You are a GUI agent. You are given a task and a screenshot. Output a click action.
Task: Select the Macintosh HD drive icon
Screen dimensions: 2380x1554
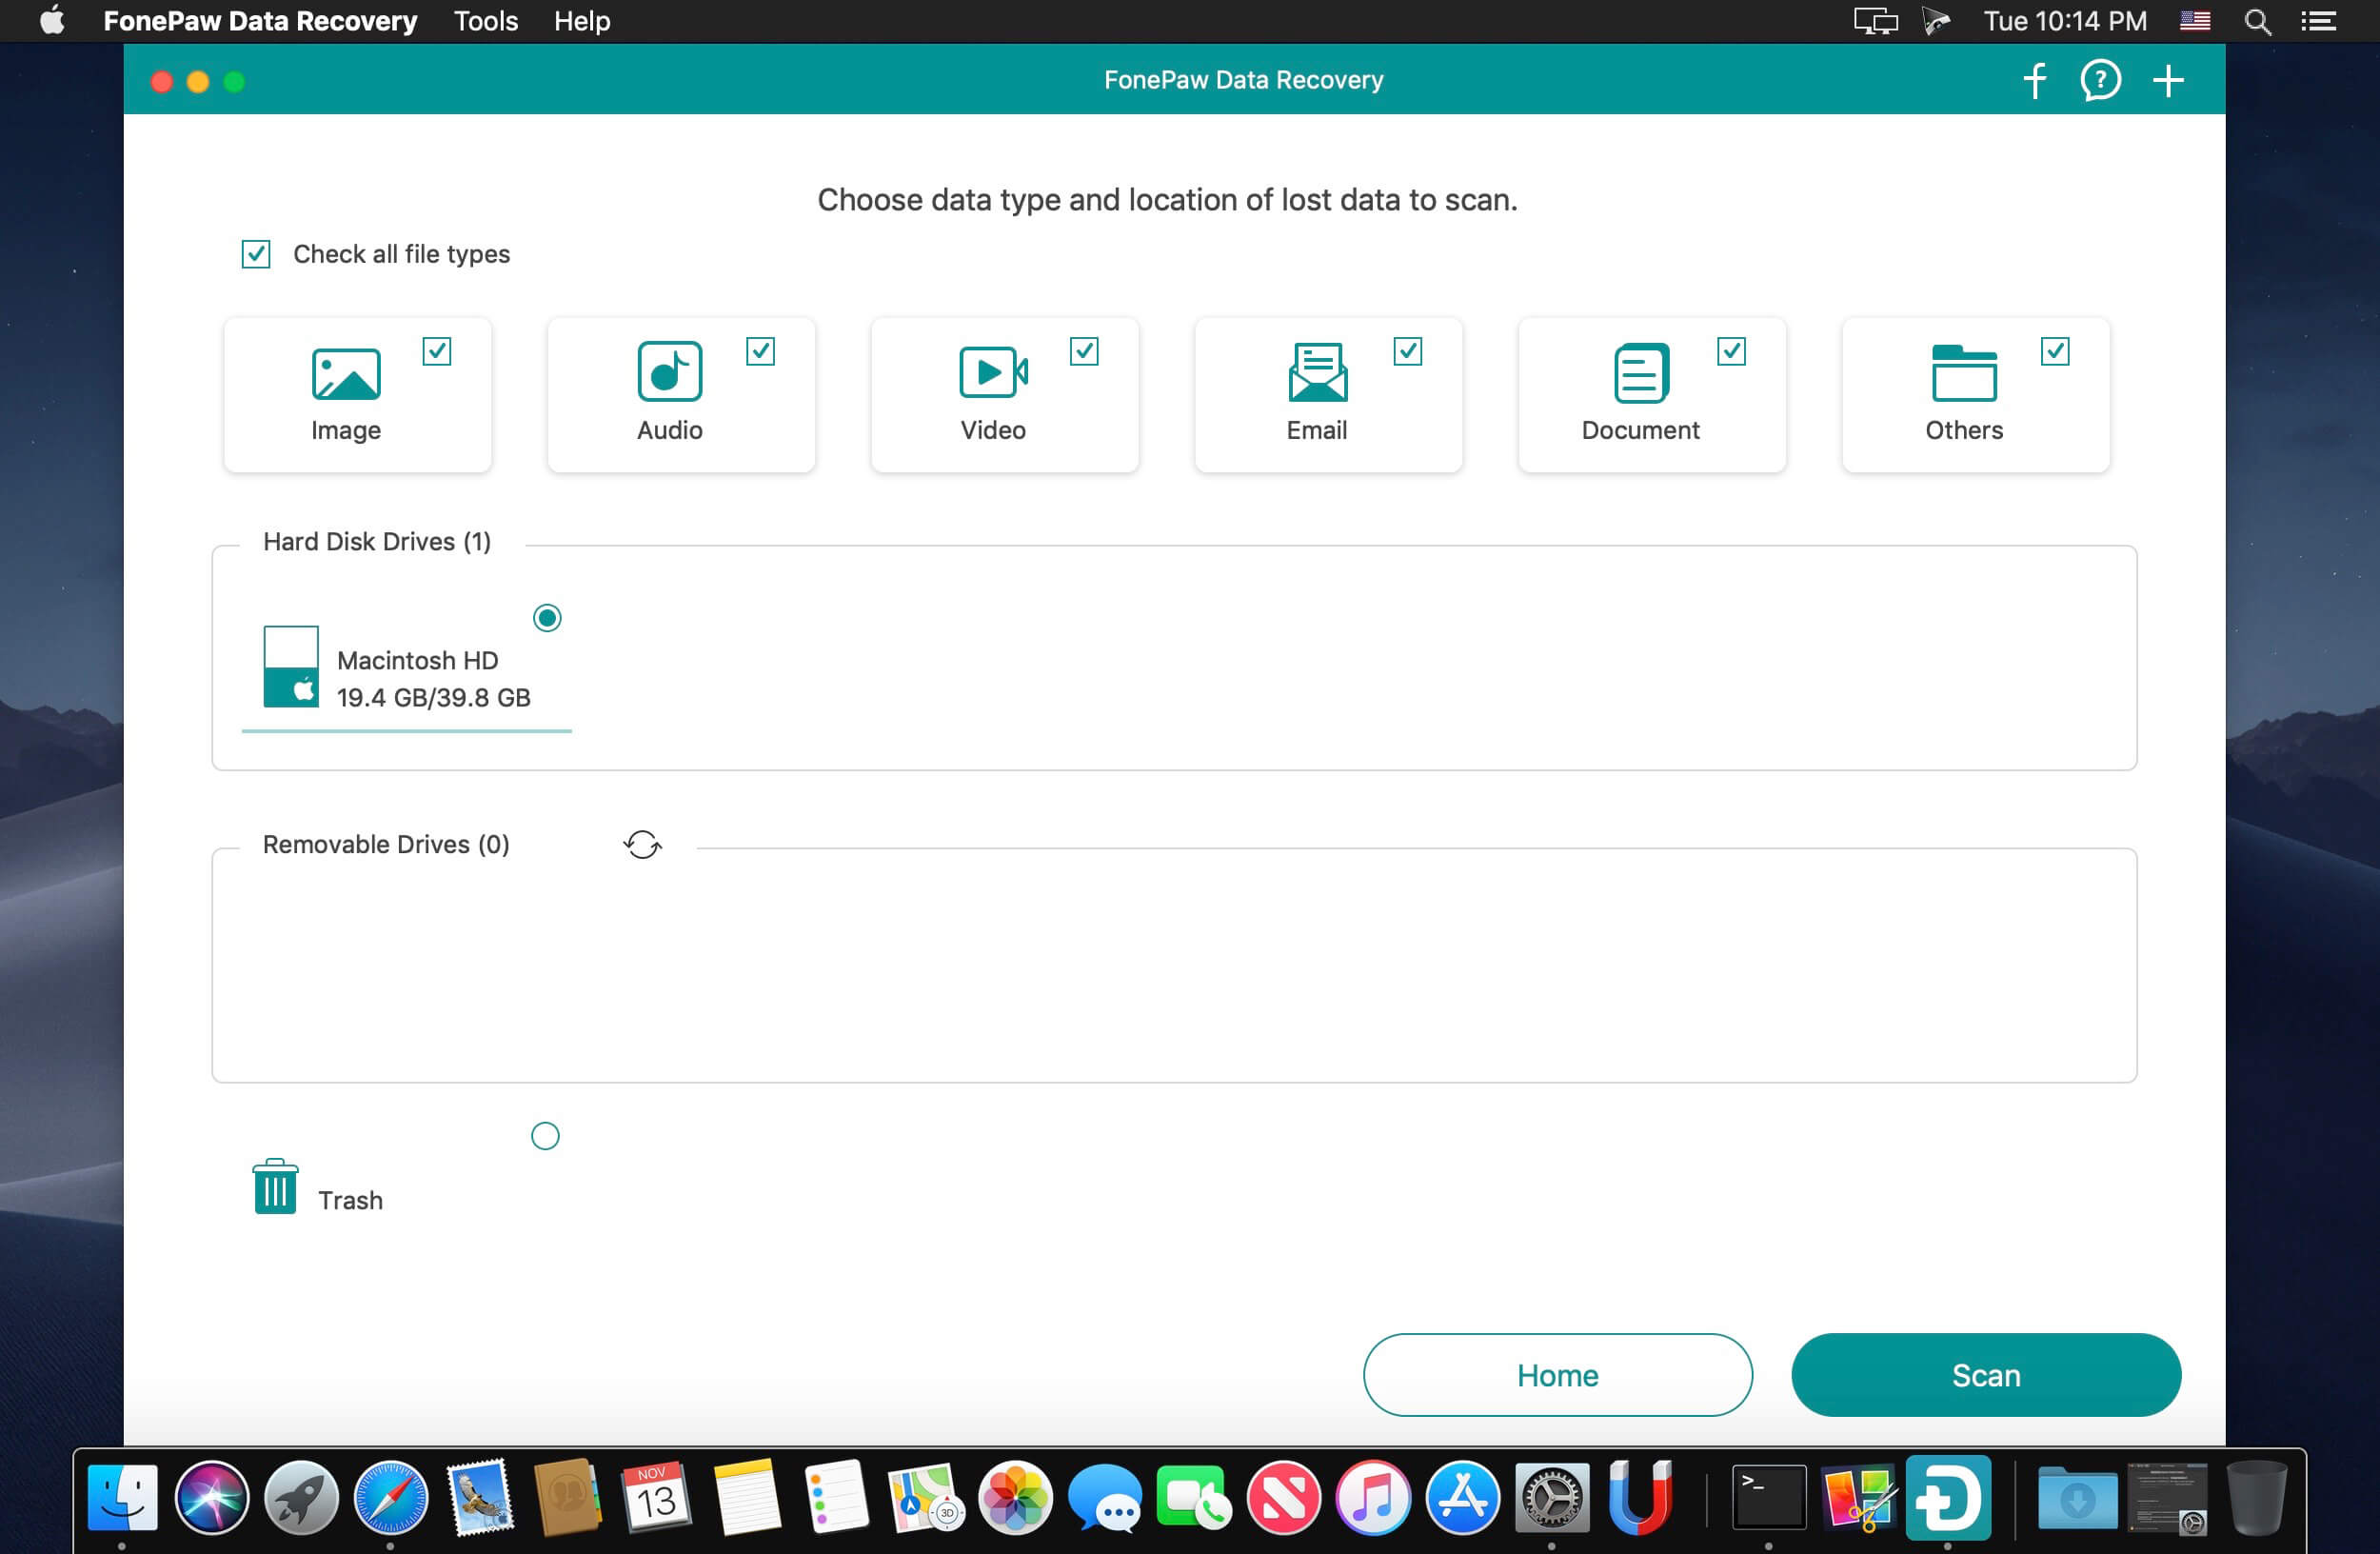pyautogui.click(x=291, y=666)
